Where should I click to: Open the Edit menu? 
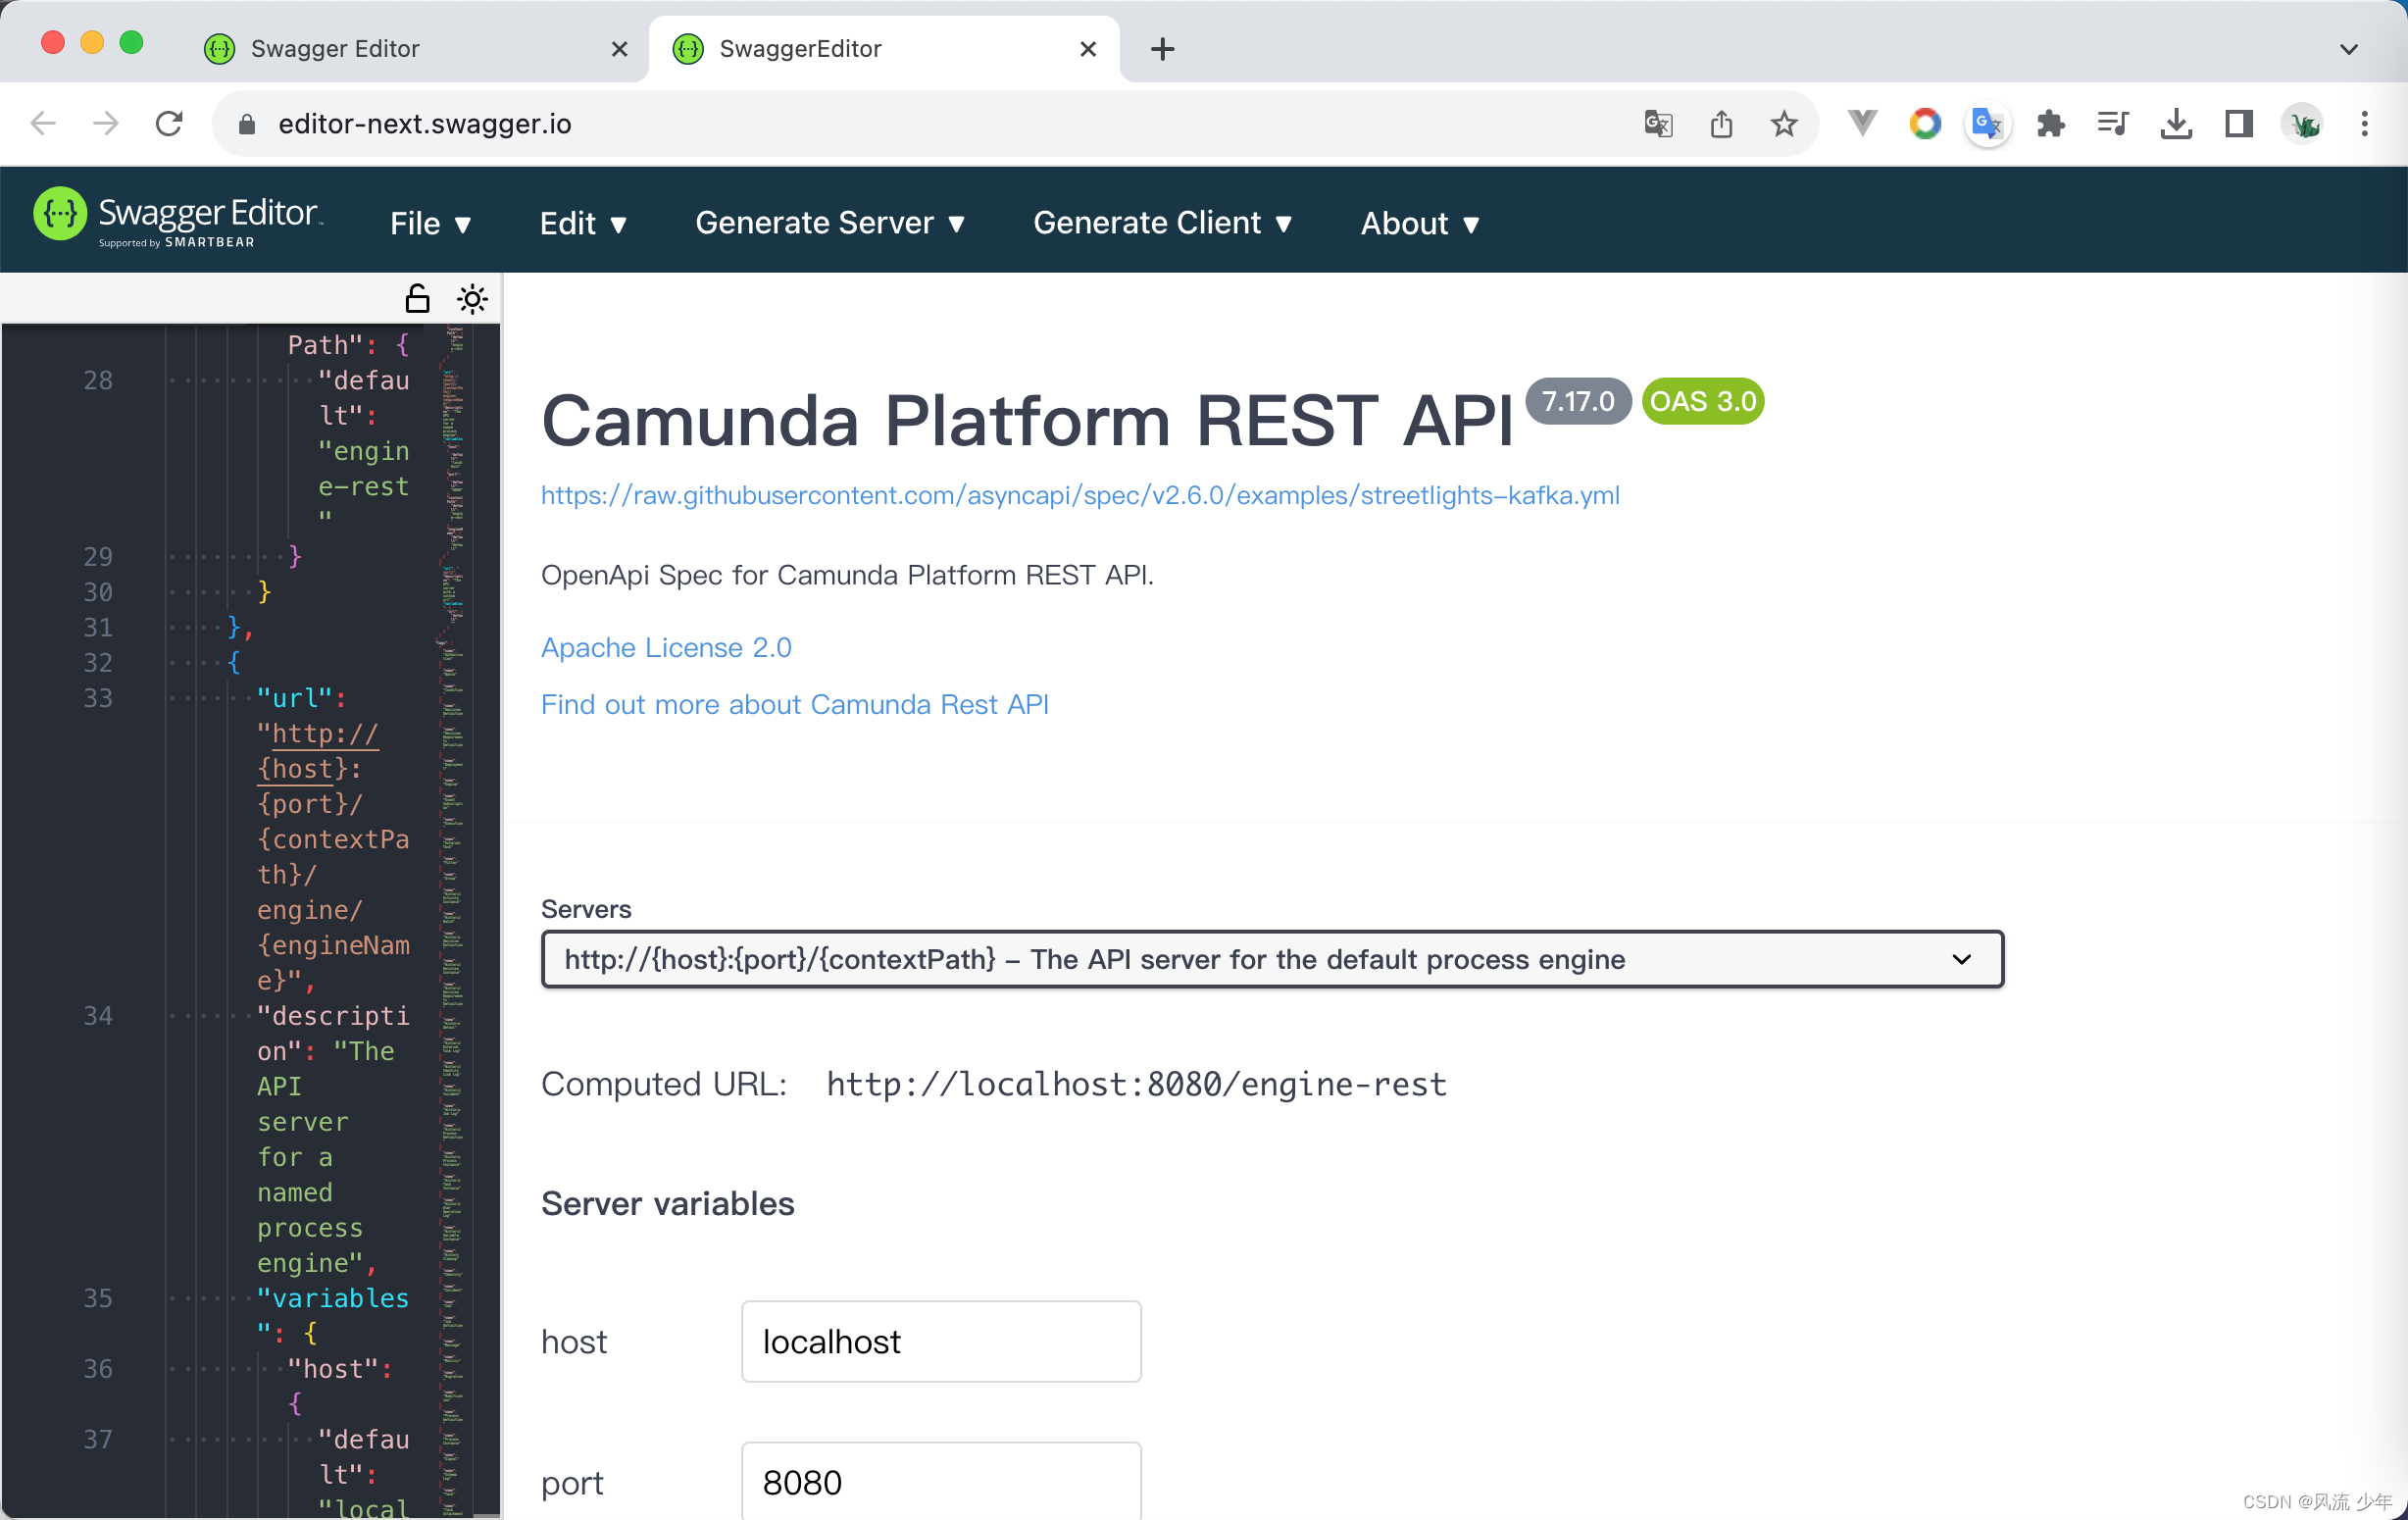(583, 223)
